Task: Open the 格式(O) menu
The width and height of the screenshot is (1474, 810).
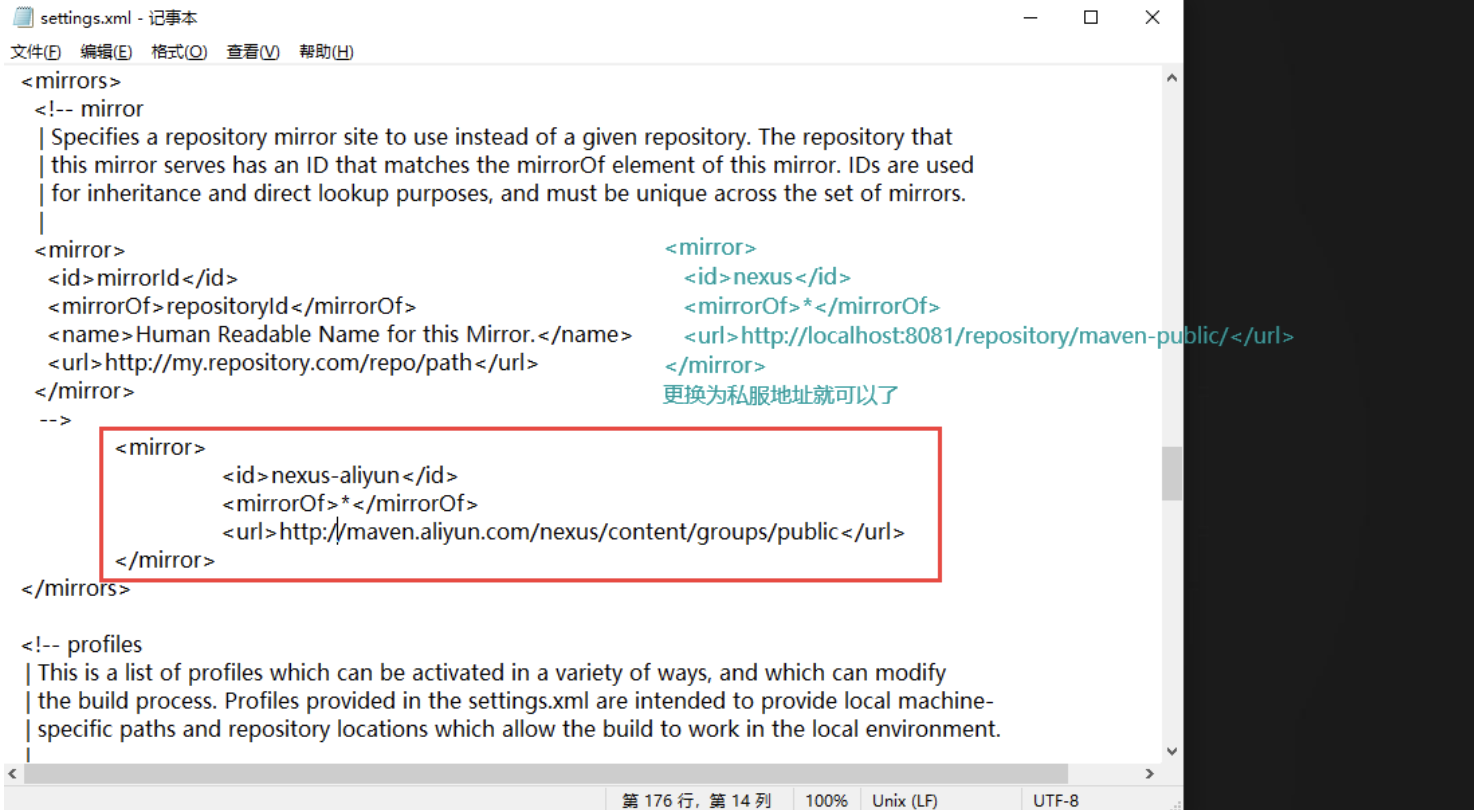Action: pos(179,52)
